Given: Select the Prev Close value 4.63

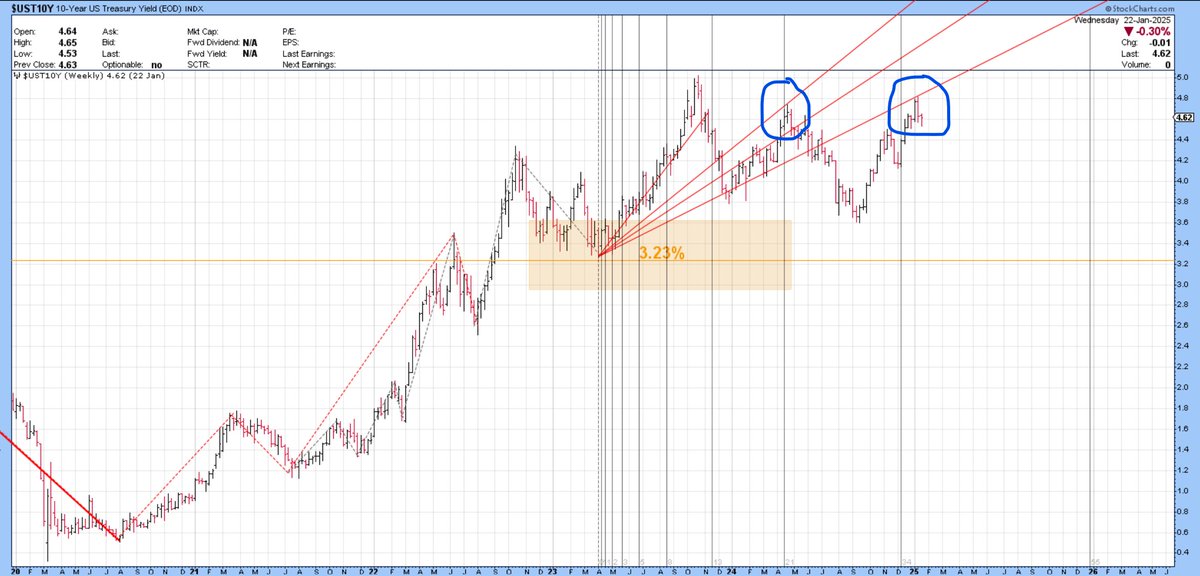Looking at the screenshot, I should [68, 65].
